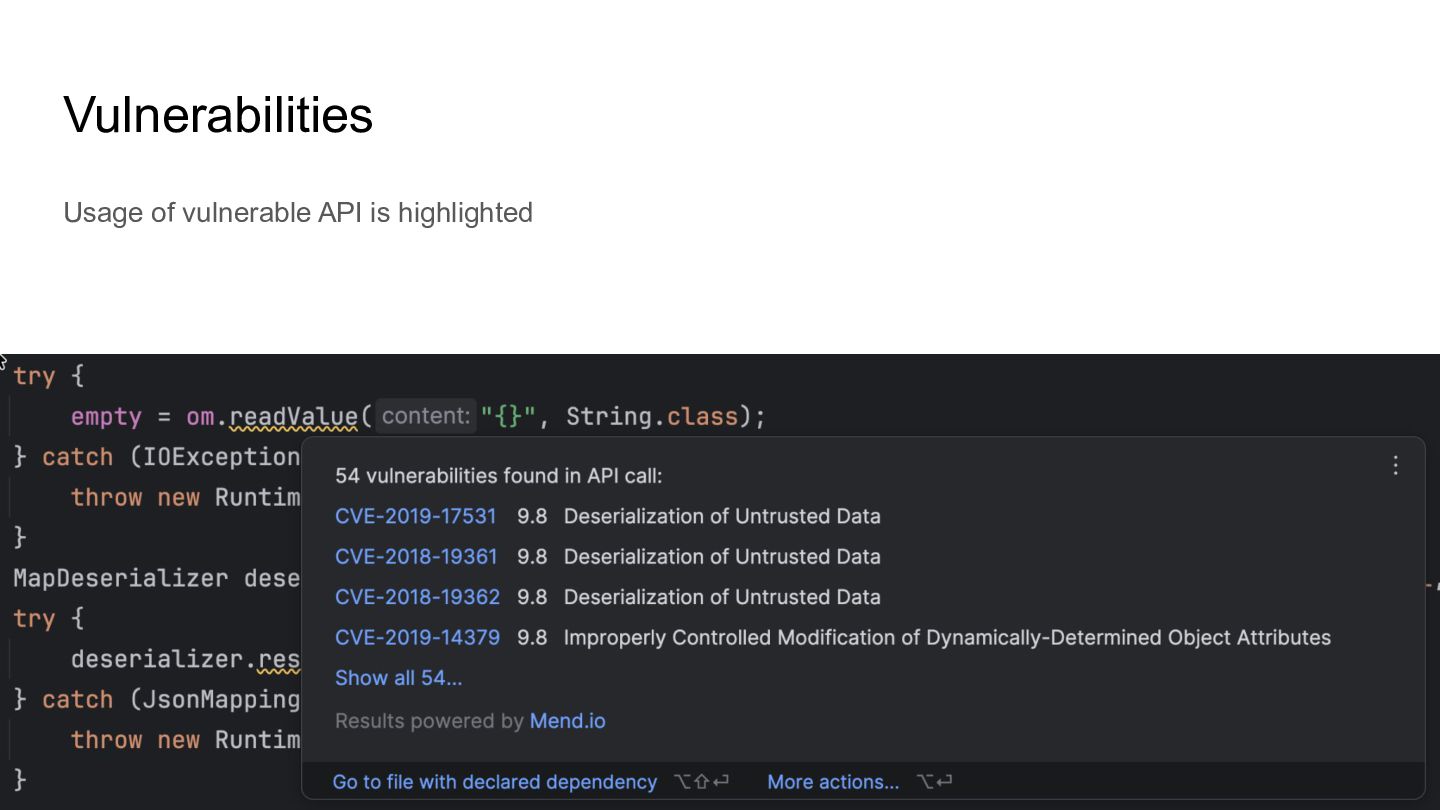Image resolution: width=1440 pixels, height=810 pixels.
Task: Click the vulnerable API usage subtitle text
Action: pos(298,212)
